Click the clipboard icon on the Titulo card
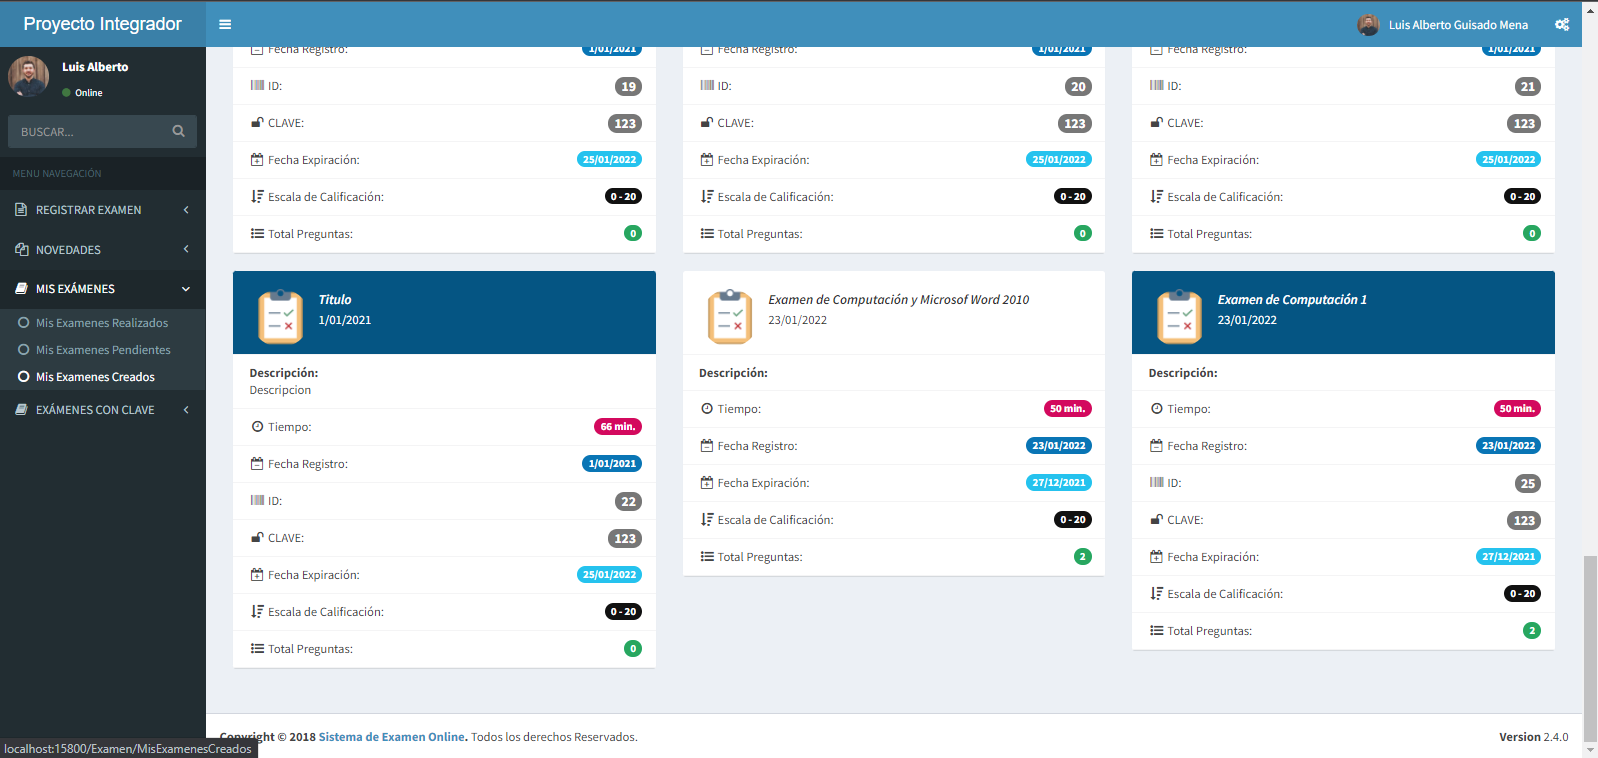 [x=280, y=317]
